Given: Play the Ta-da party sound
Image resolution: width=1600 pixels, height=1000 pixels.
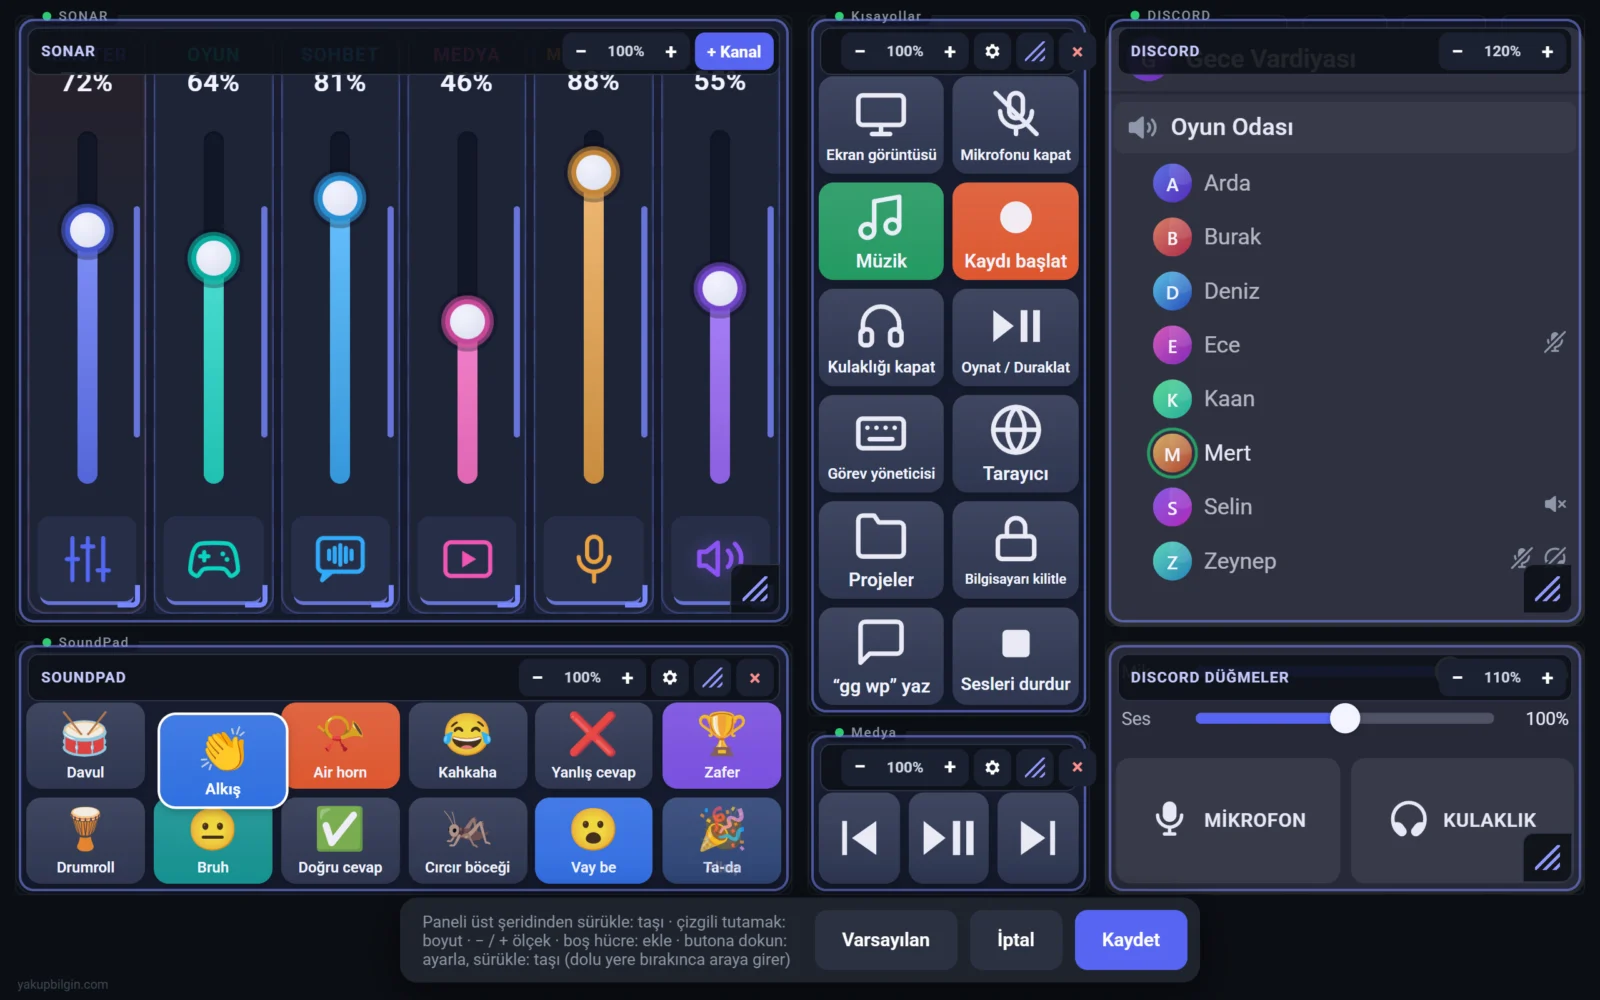Looking at the screenshot, I should click(721, 841).
